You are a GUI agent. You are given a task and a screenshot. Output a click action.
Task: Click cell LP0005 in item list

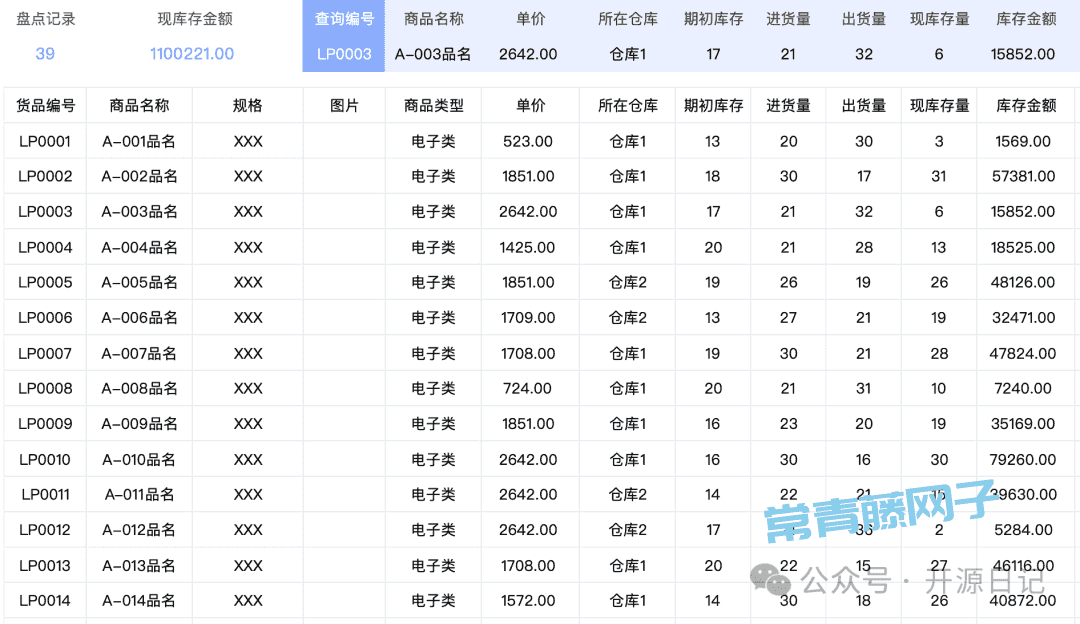45,282
